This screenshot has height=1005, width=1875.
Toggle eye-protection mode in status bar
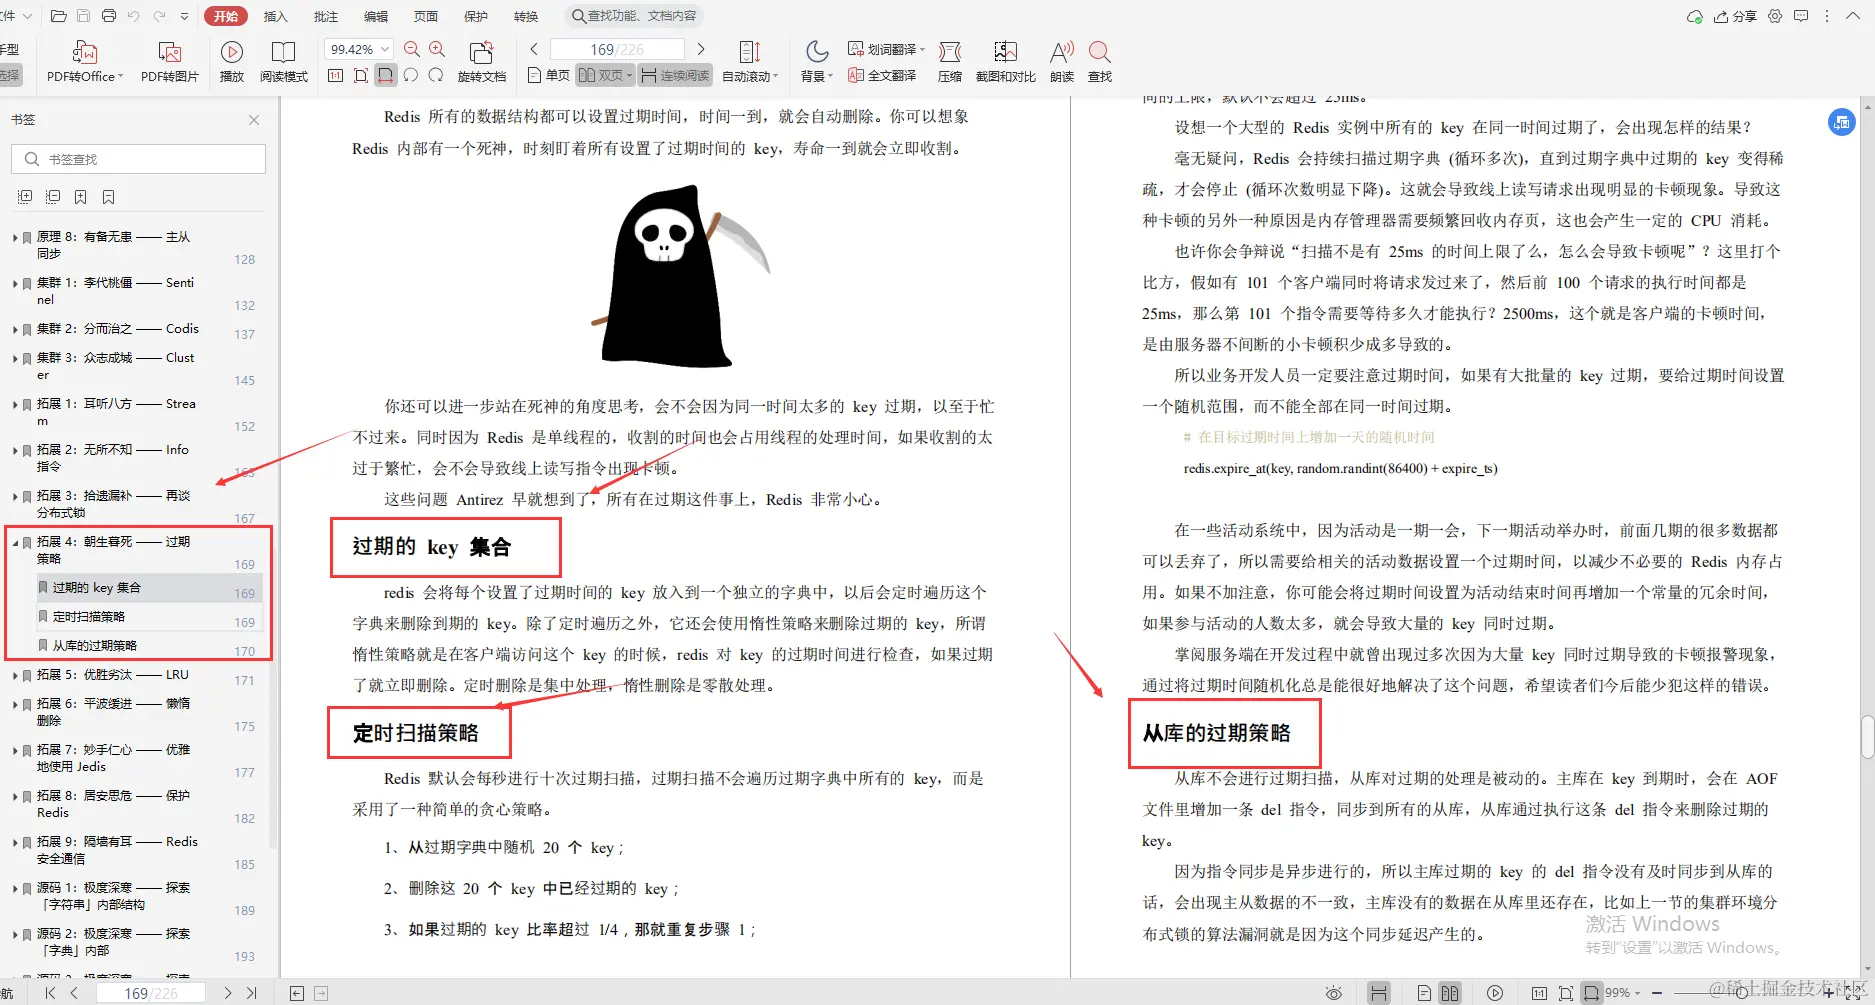coord(1334,993)
